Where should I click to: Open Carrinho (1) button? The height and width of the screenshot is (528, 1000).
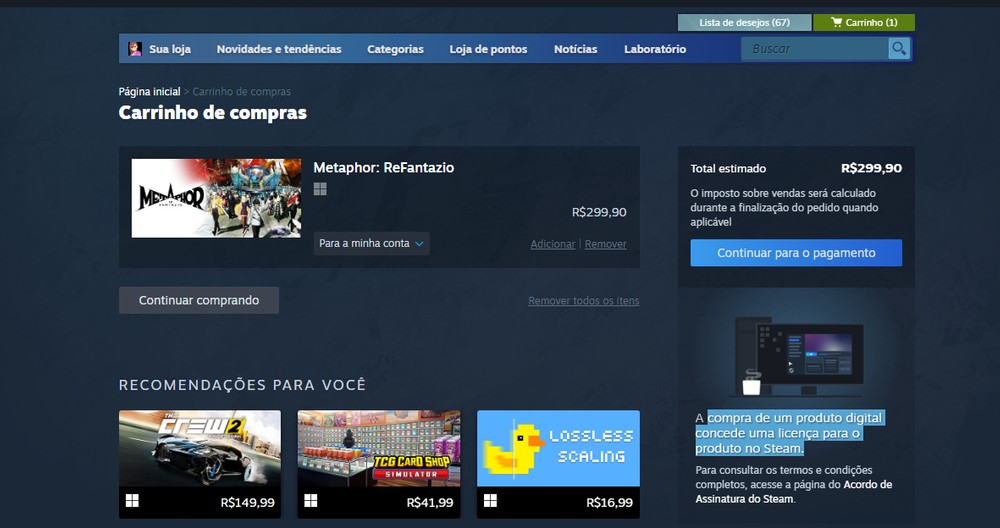click(864, 22)
